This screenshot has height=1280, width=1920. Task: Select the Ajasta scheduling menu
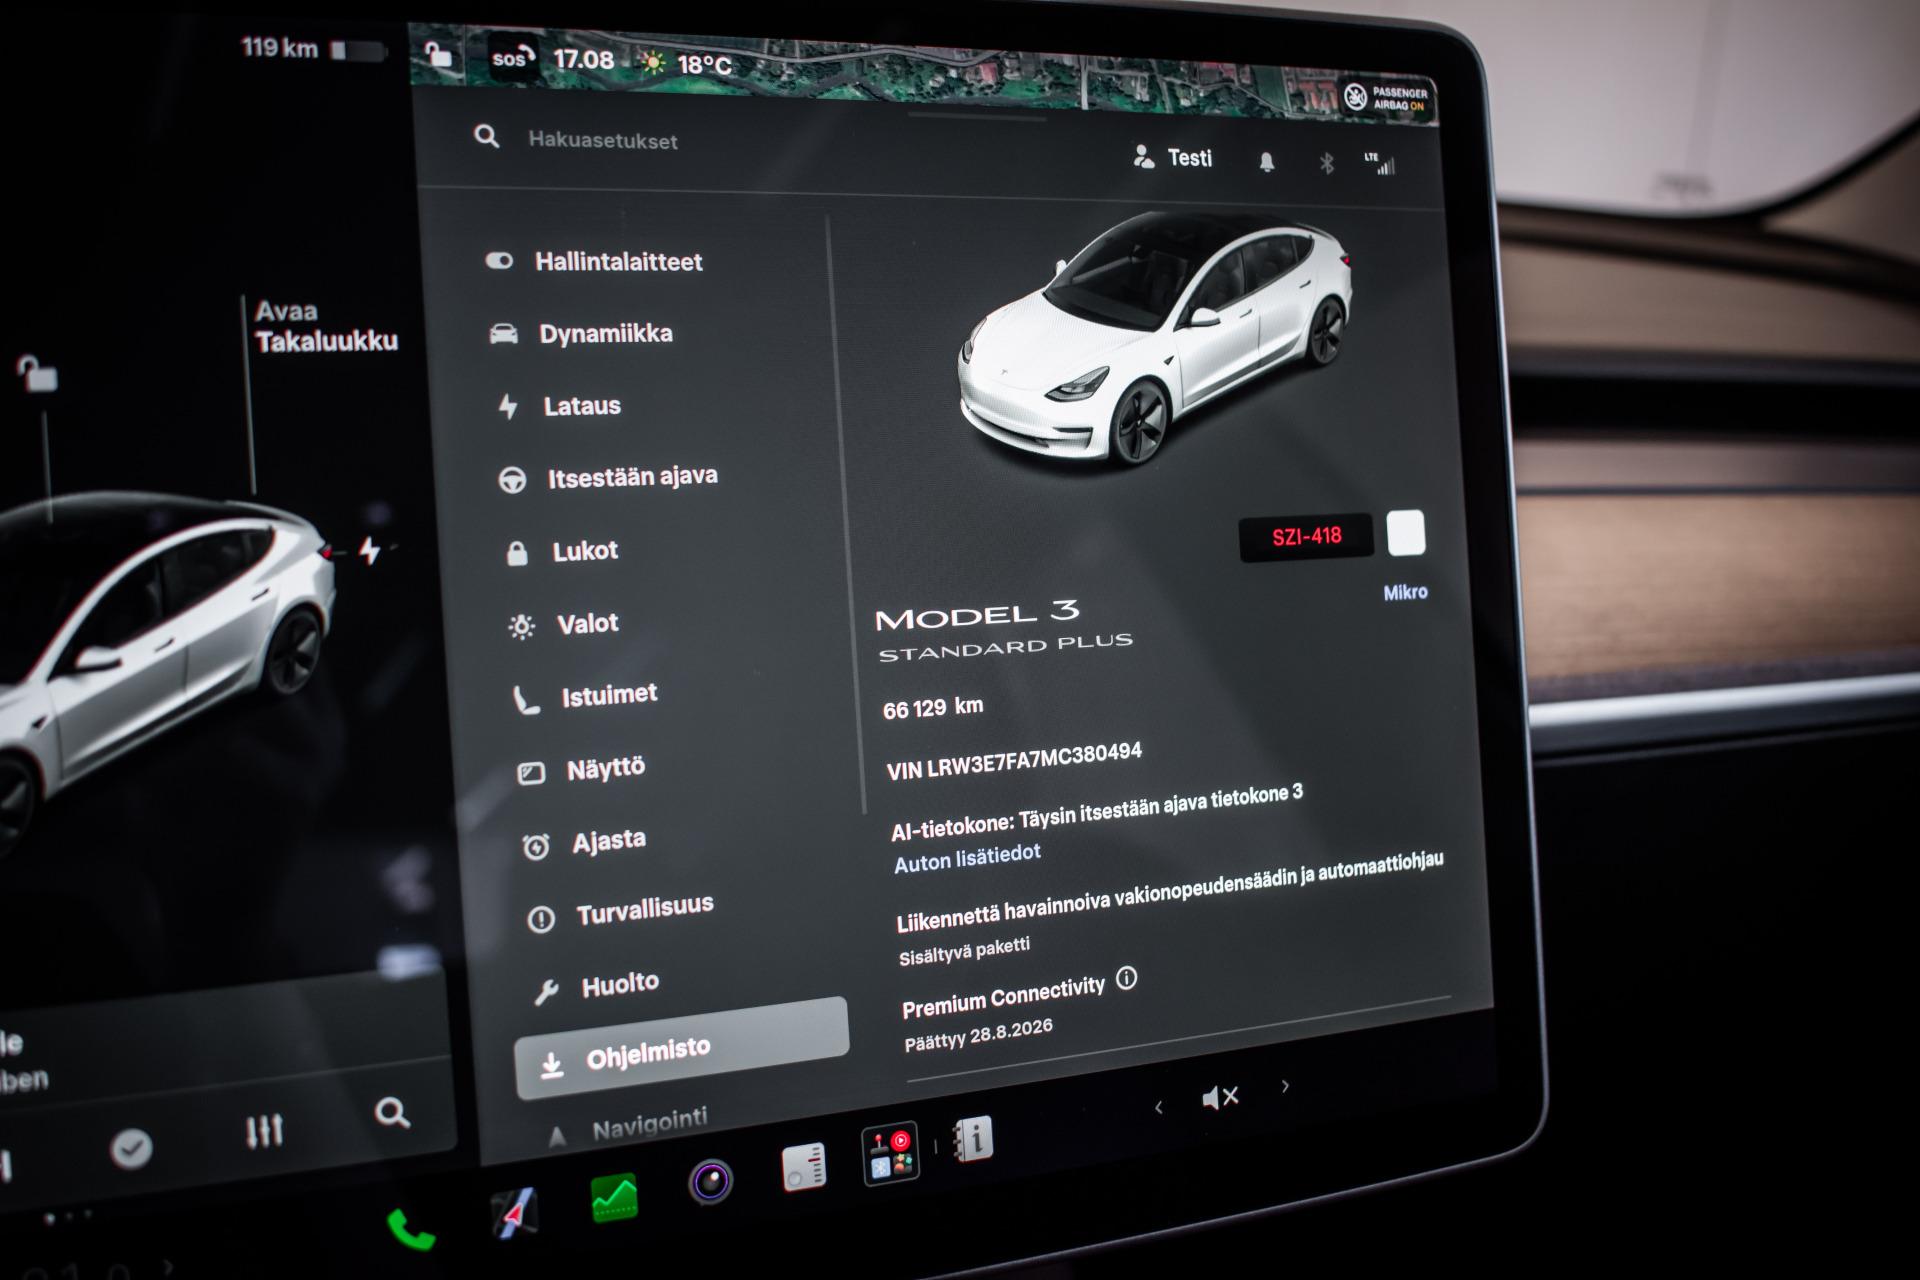(x=584, y=842)
